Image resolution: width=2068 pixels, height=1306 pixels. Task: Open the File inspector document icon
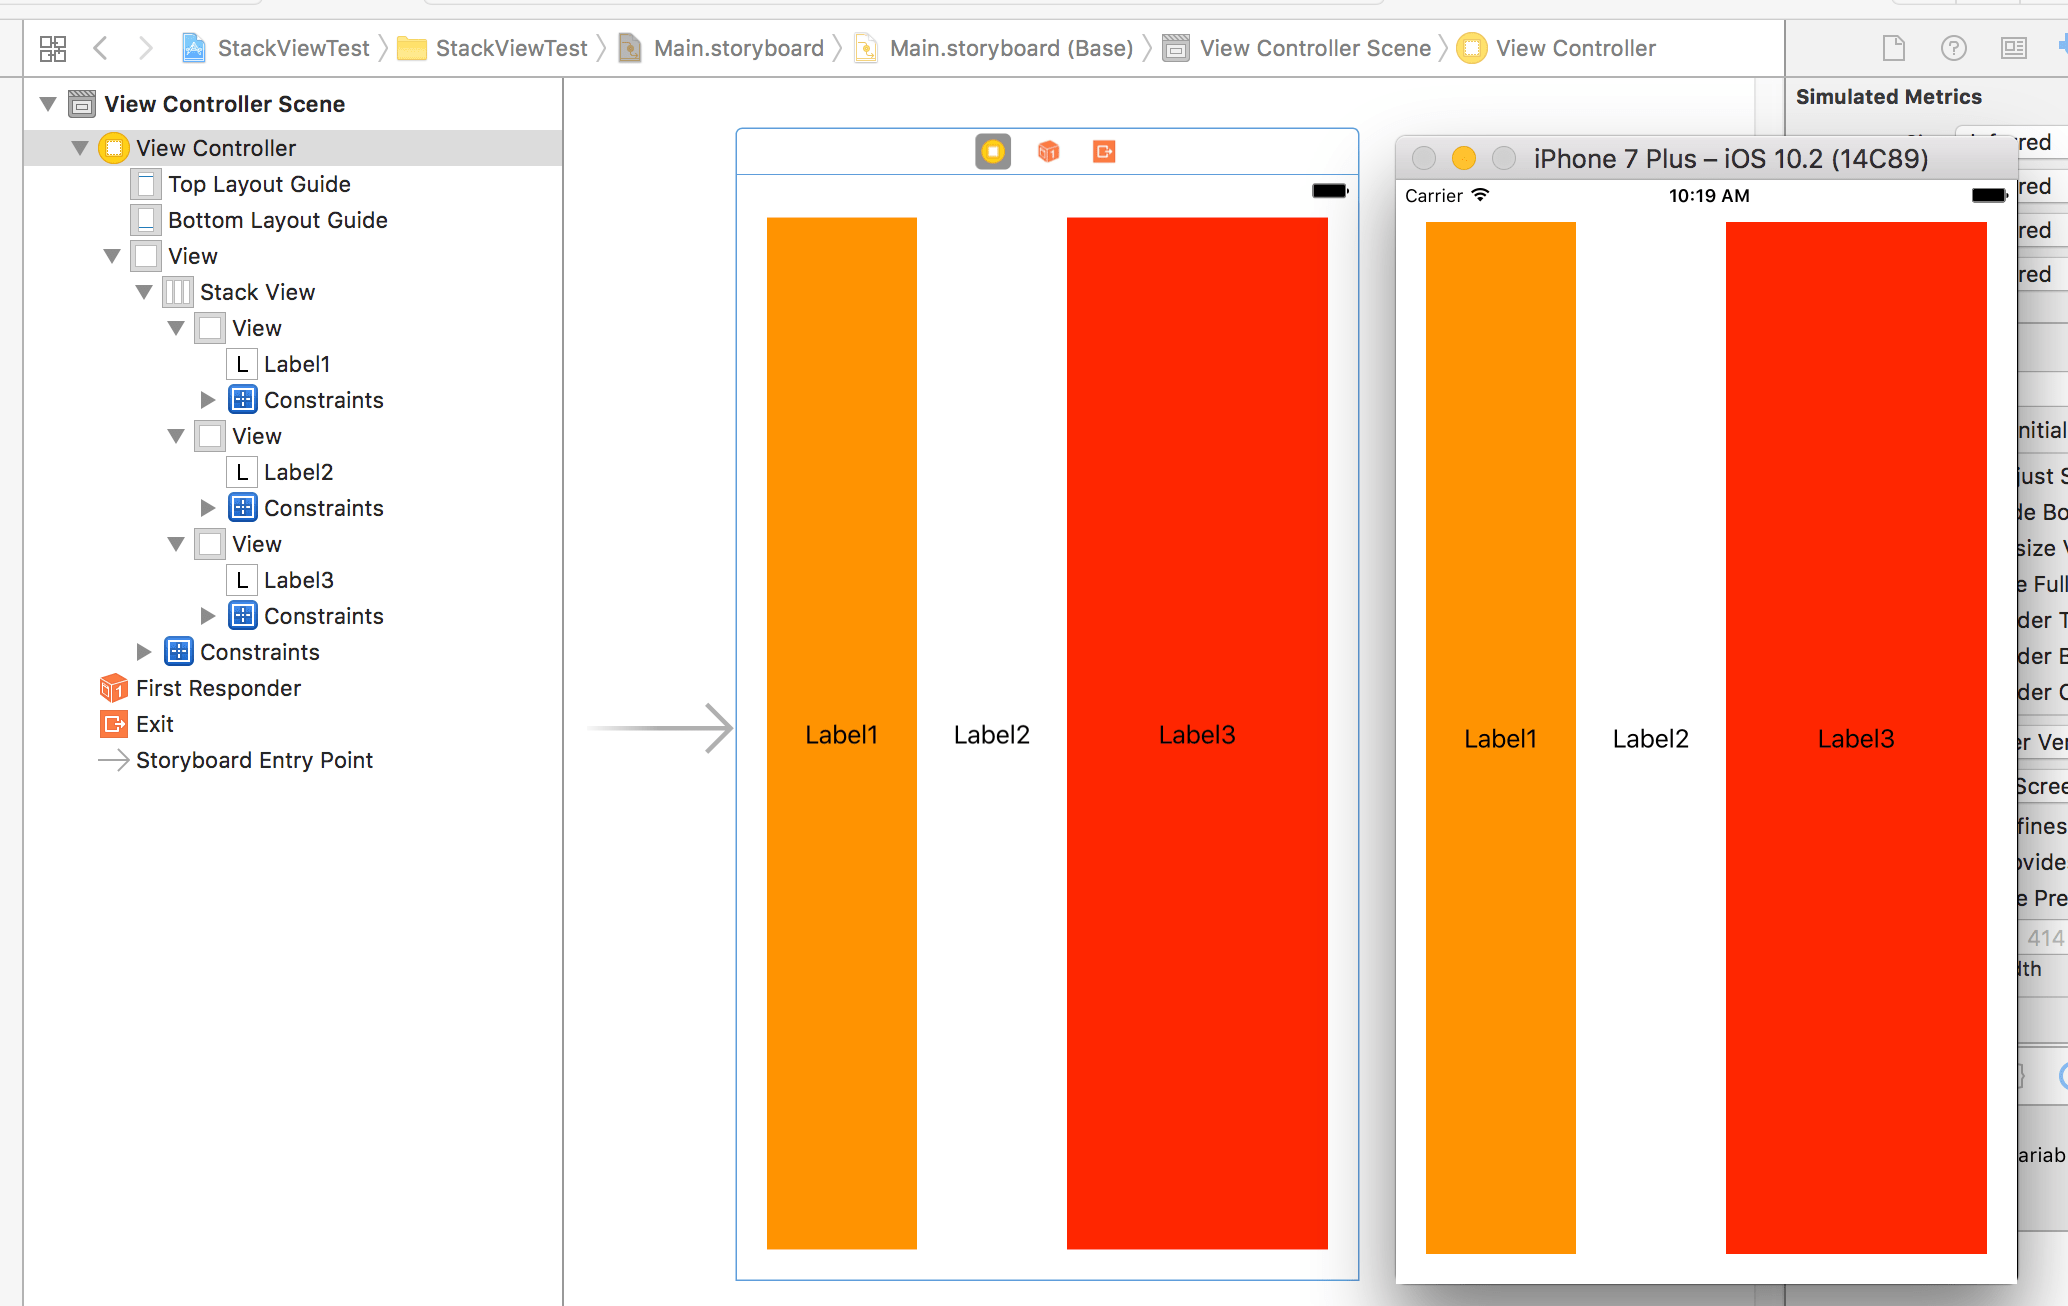point(1893,47)
